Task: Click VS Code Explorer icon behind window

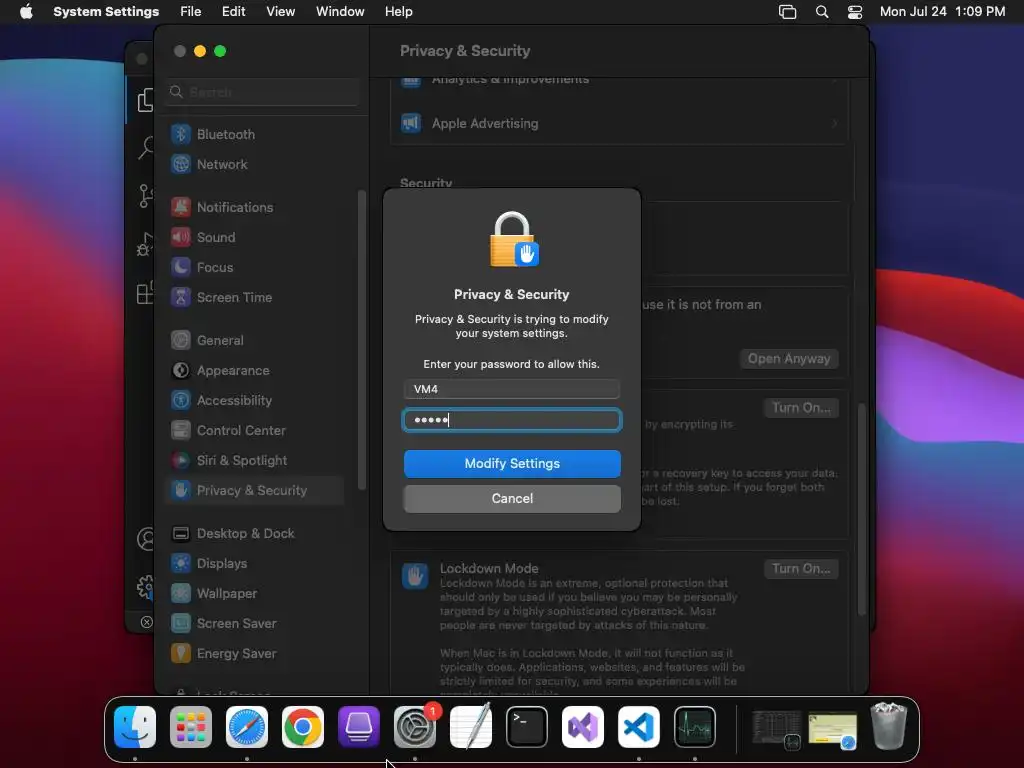Action: 145,100
